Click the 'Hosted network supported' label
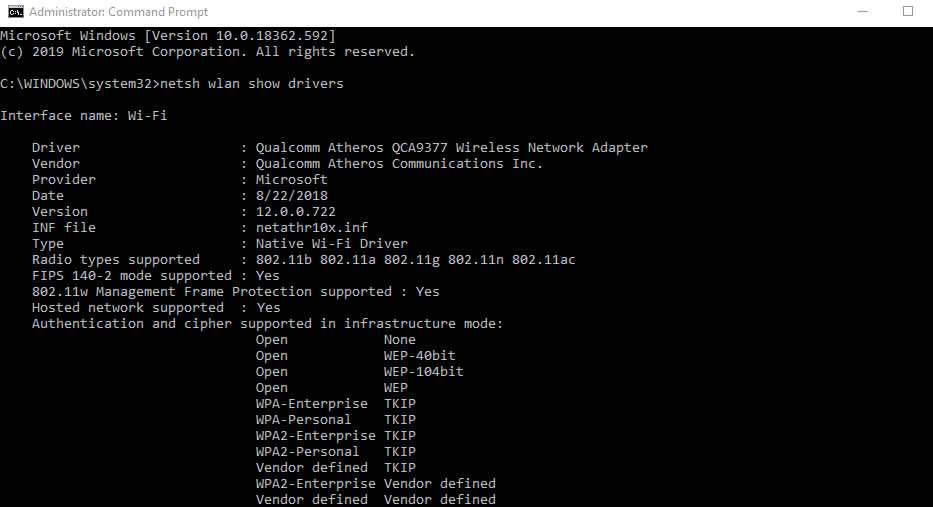 (128, 308)
